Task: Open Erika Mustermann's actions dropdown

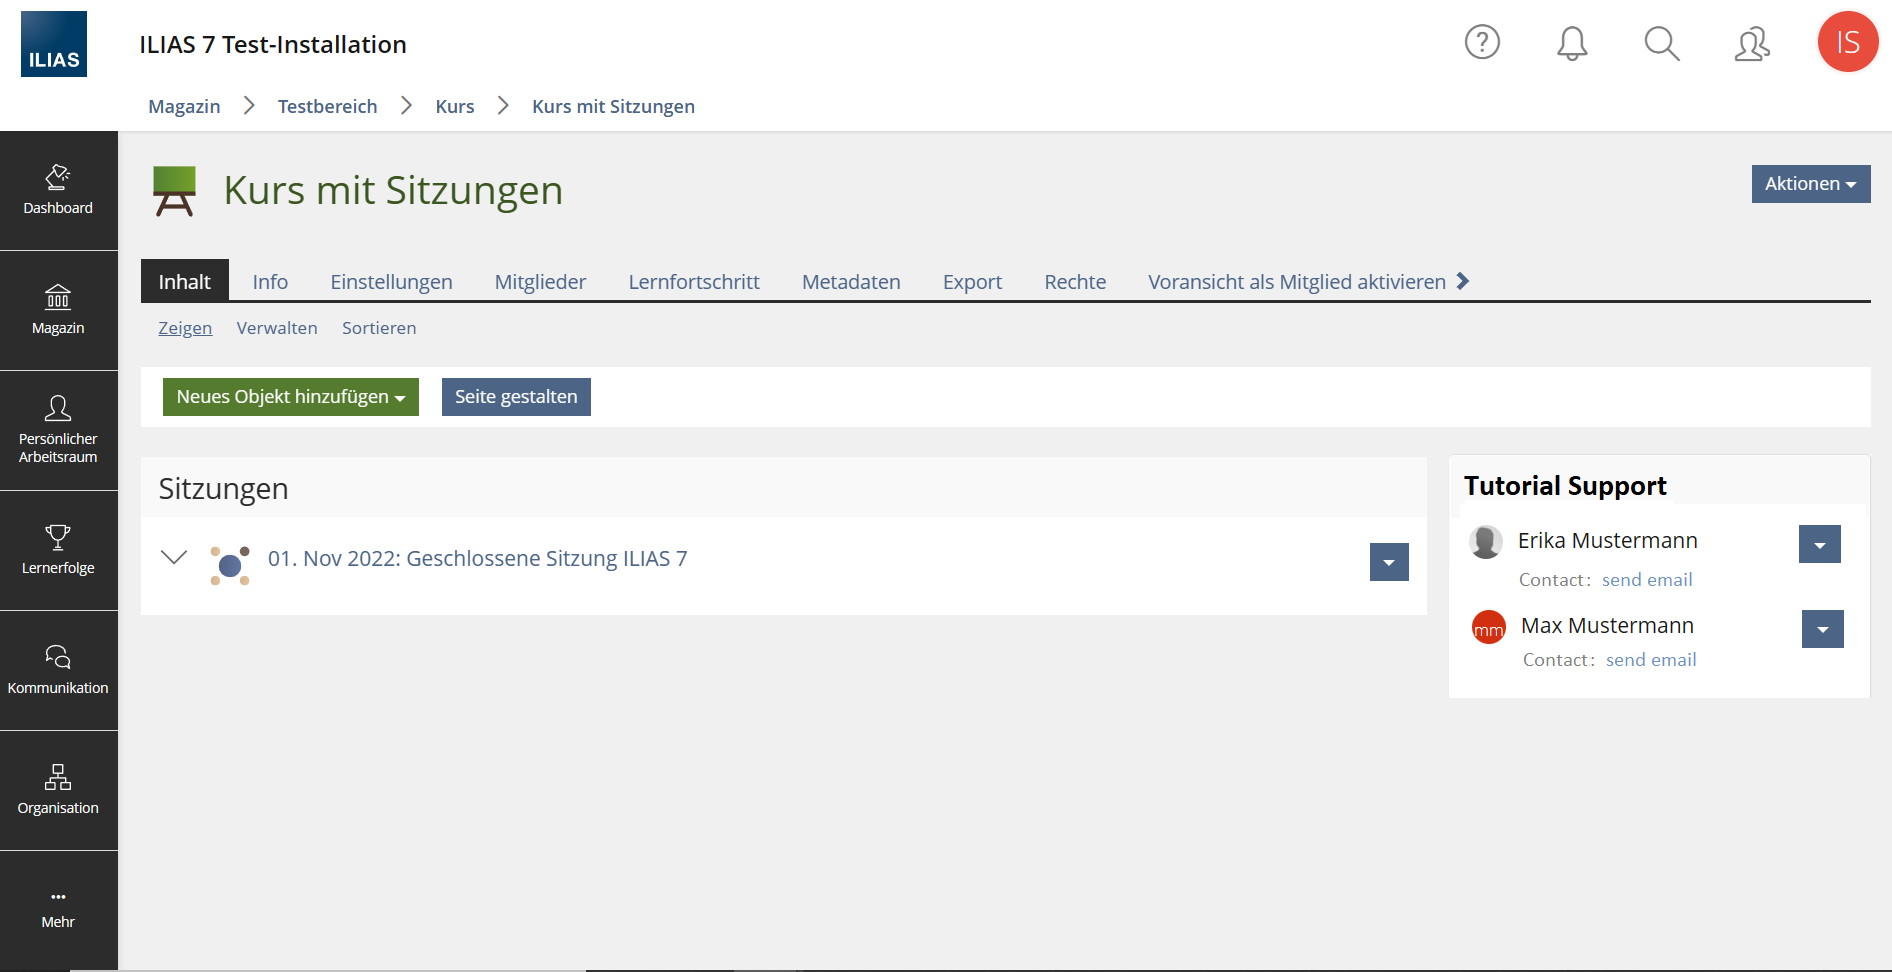Action: tap(1820, 544)
